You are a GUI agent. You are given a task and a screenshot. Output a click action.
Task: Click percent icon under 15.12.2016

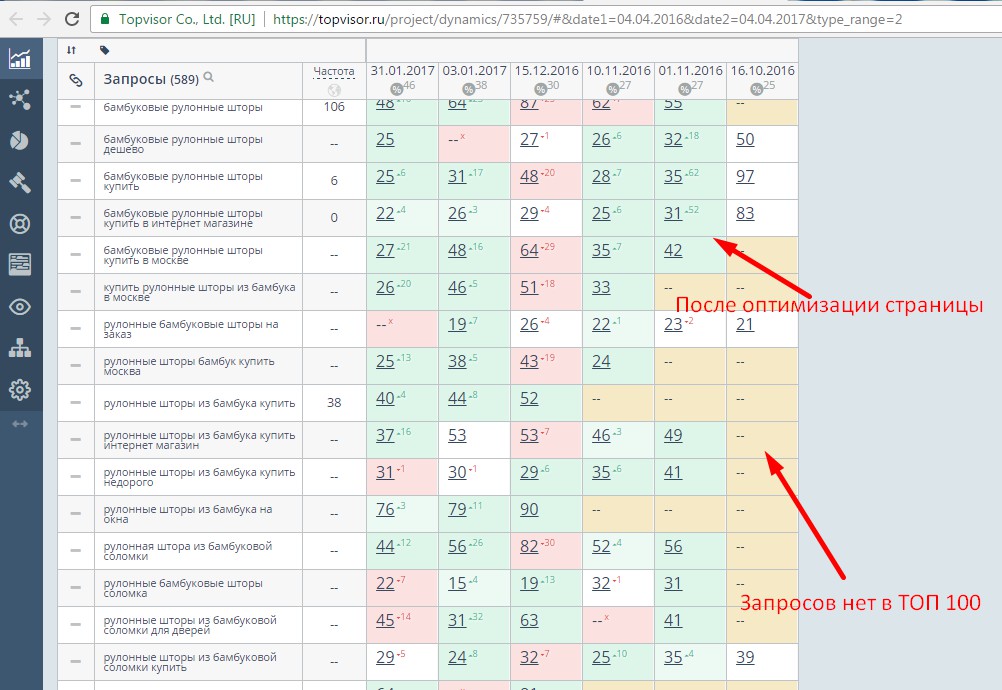[x=541, y=89]
